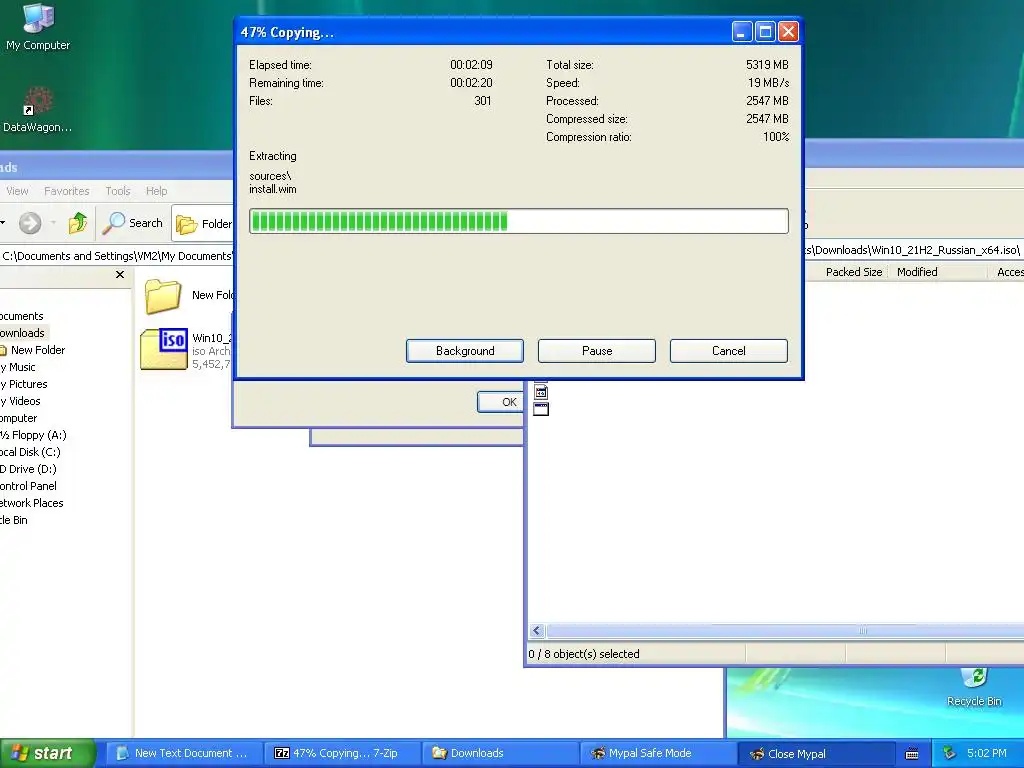Viewport: 1024px width, 768px height.
Task: Open the Recycle Bin on desktop
Action: pos(974,687)
